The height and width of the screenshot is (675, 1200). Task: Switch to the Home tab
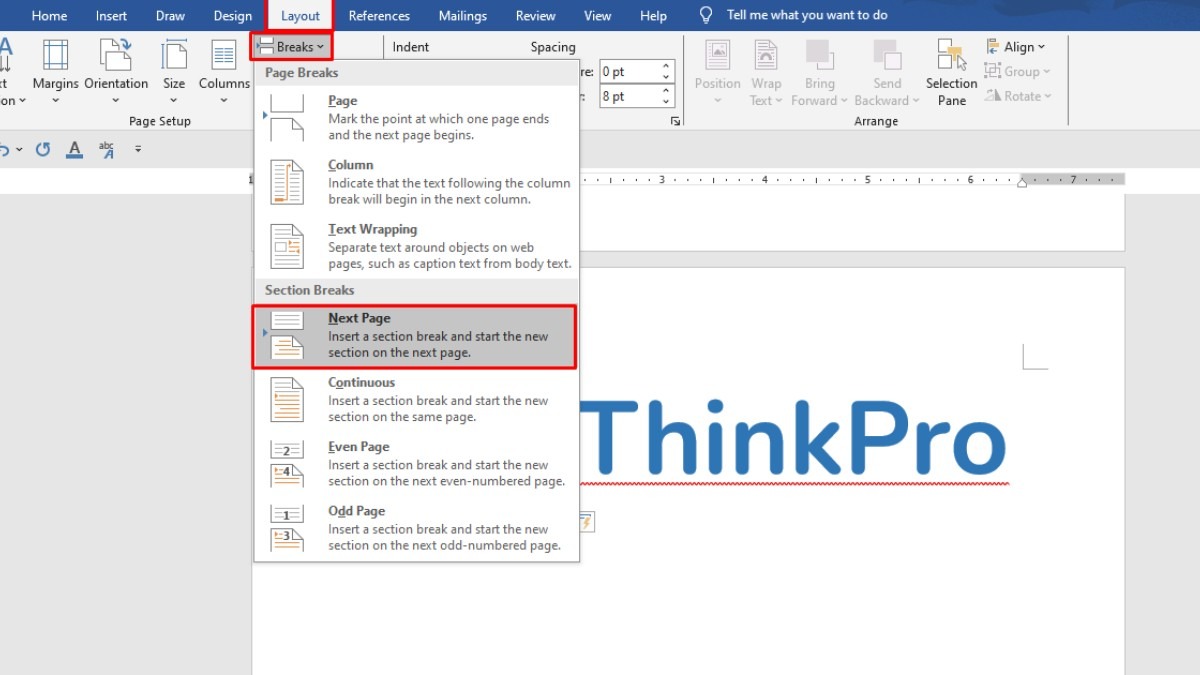click(50, 16)
